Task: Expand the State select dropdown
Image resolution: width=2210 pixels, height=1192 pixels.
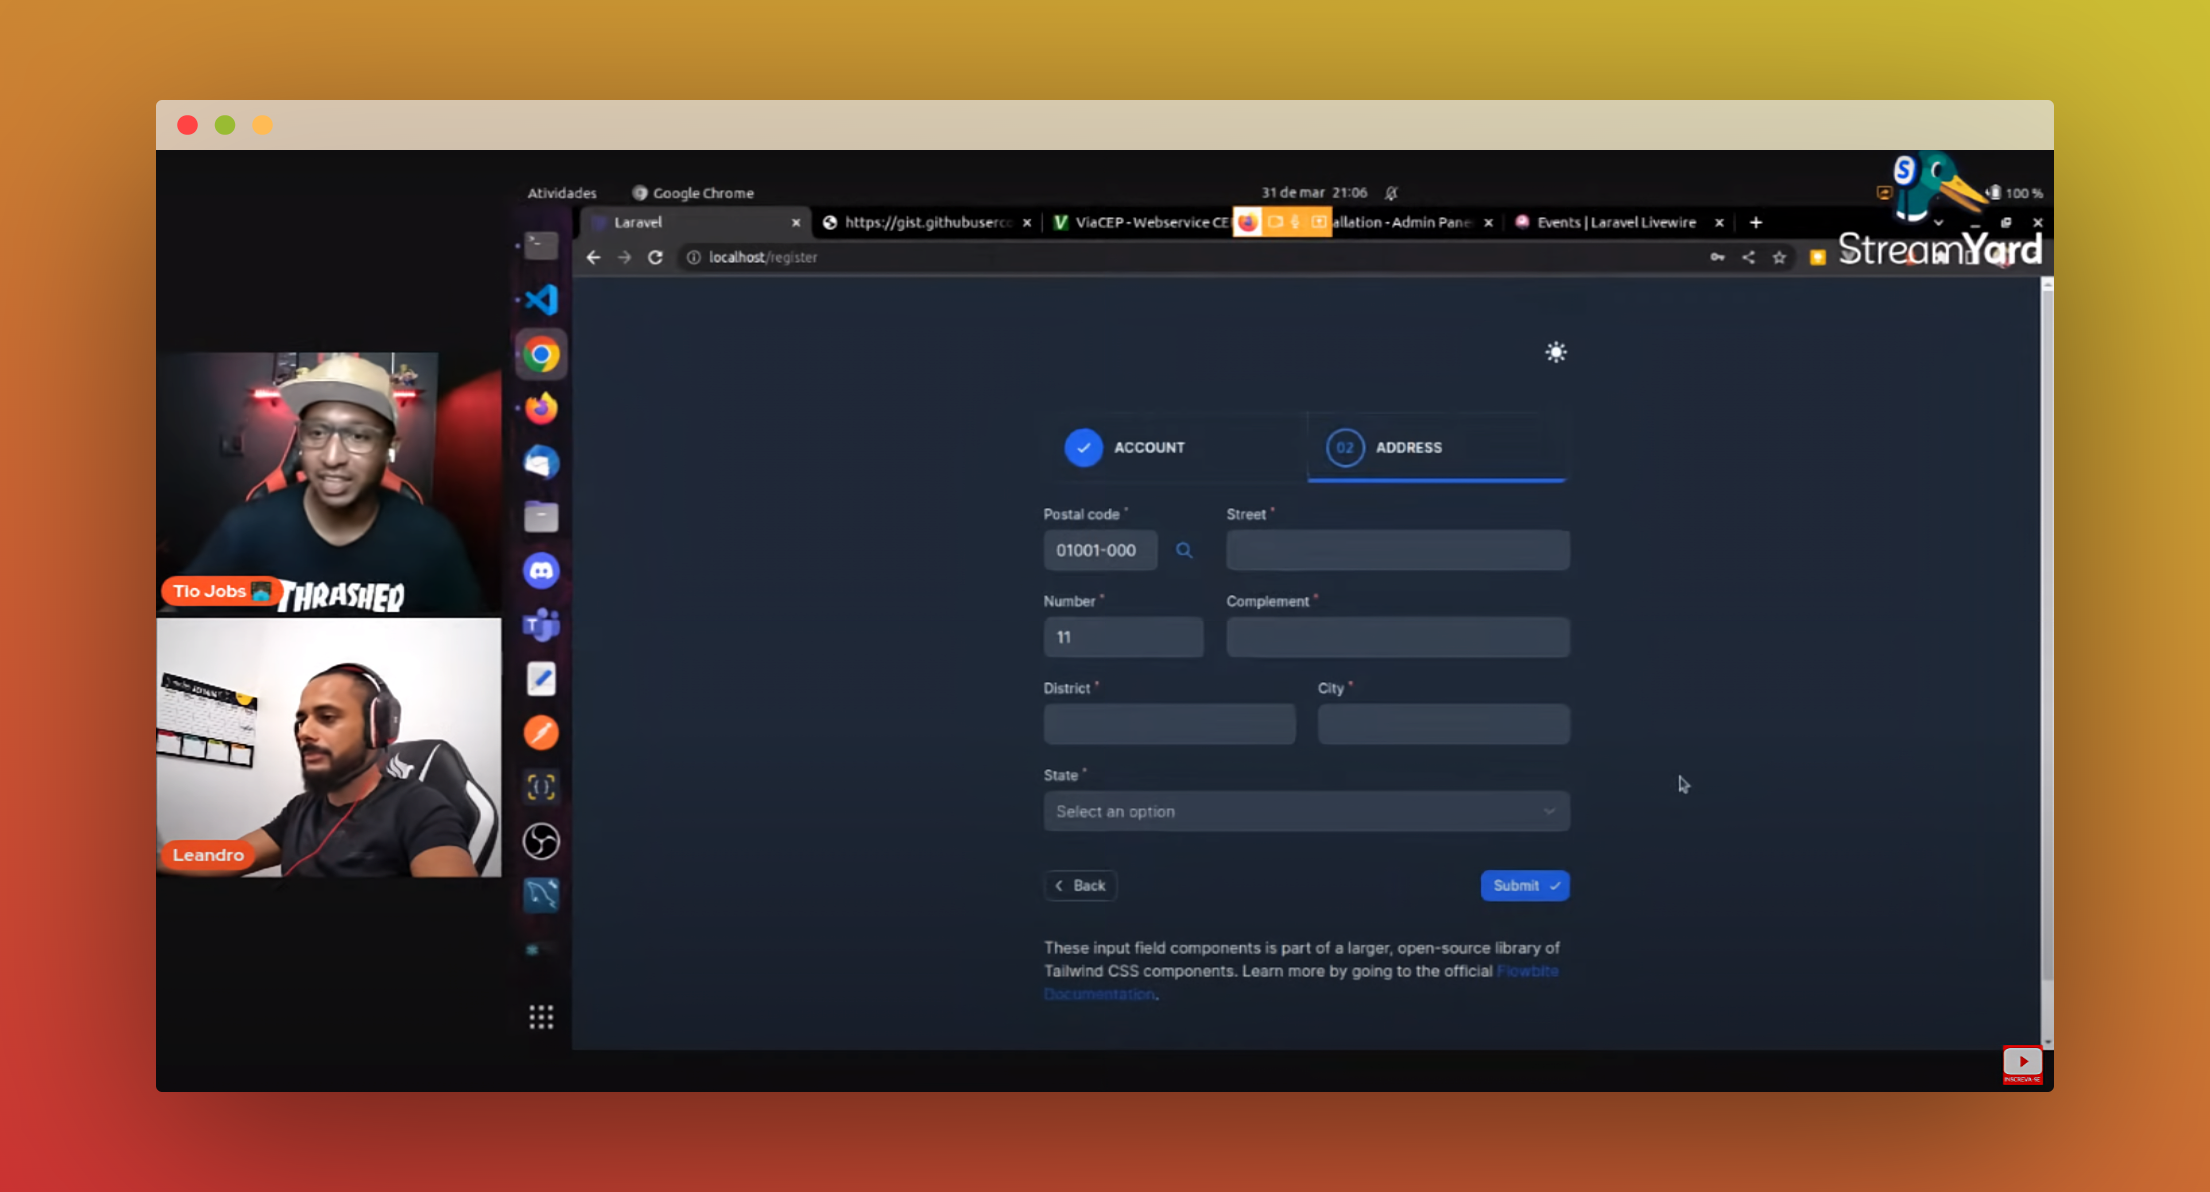Action: click(1306, 811)
